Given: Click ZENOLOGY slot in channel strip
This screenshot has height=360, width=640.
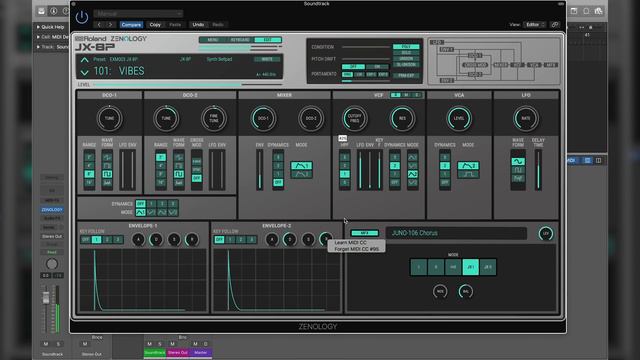Looking at the screenshot, I should pyautogui.click(x=52, y=209).
